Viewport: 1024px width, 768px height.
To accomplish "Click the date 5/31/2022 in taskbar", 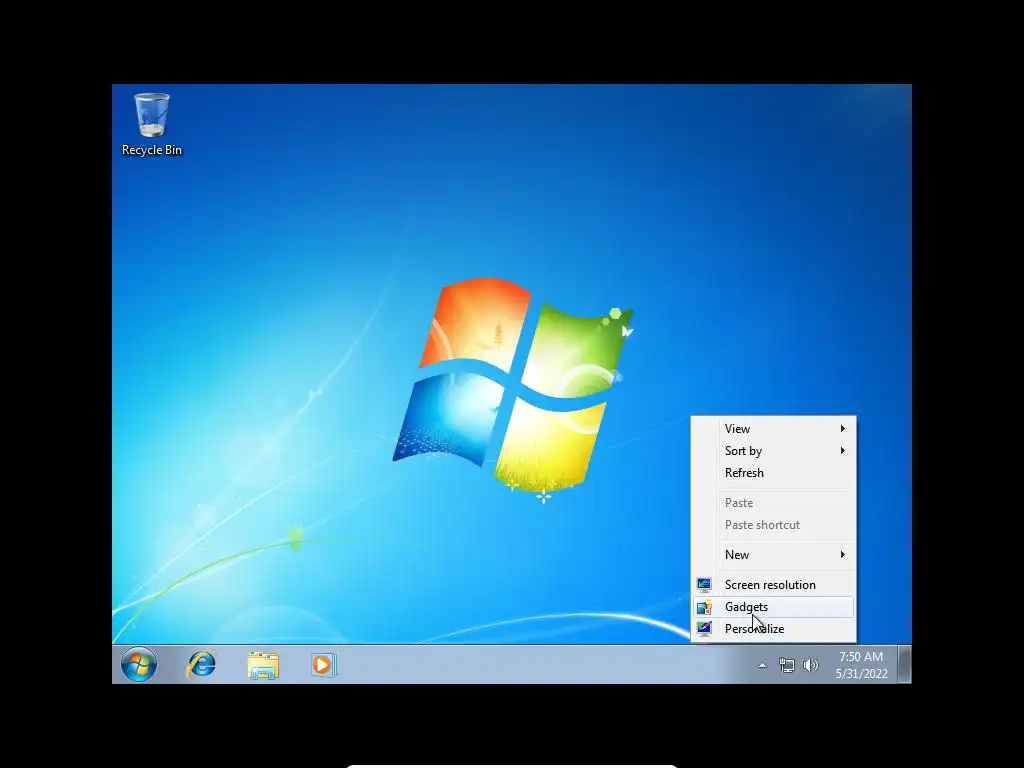I will (x=861, y=674).
